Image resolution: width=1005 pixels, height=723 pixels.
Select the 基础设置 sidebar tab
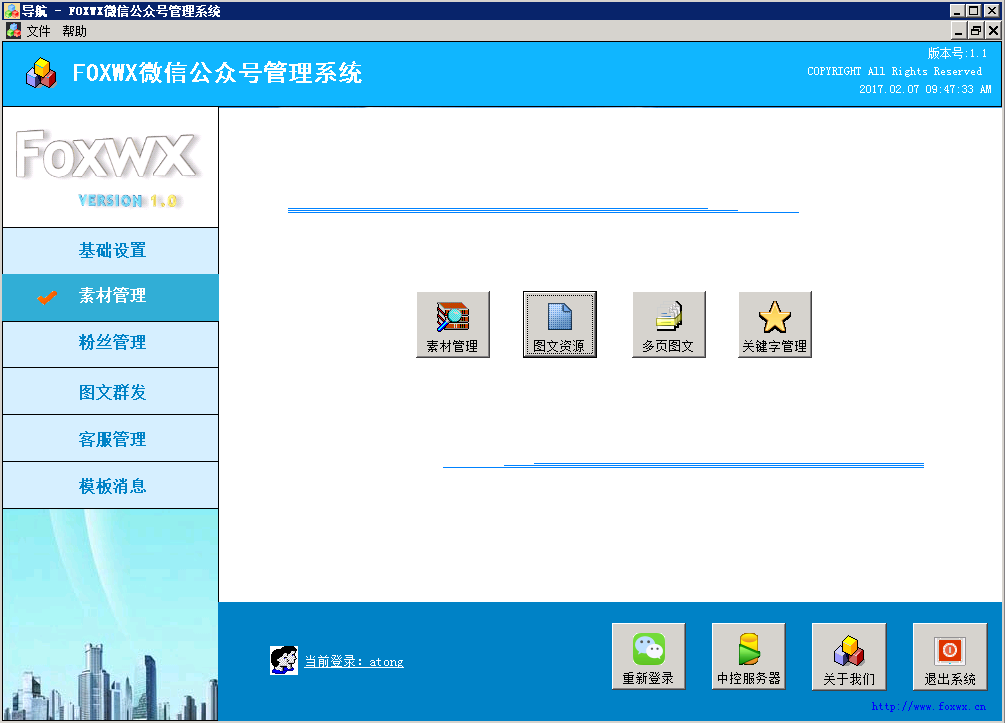pos(111,251)
